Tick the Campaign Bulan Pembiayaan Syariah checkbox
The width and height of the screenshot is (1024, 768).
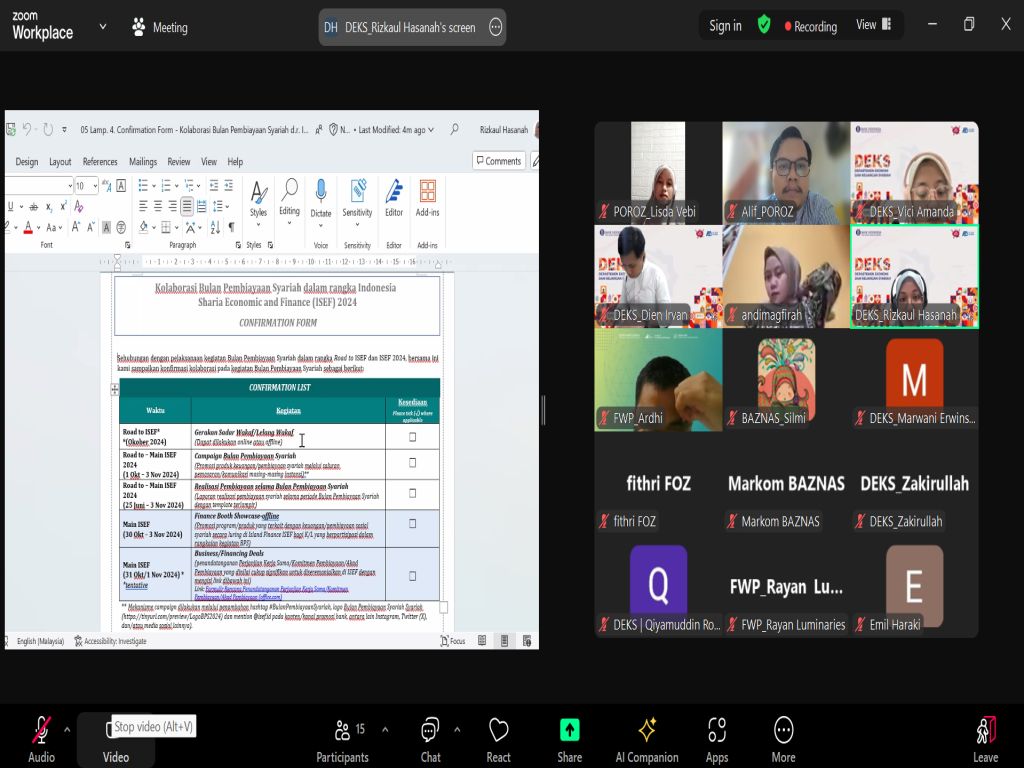pyautogui.click(x=412, y=463)
